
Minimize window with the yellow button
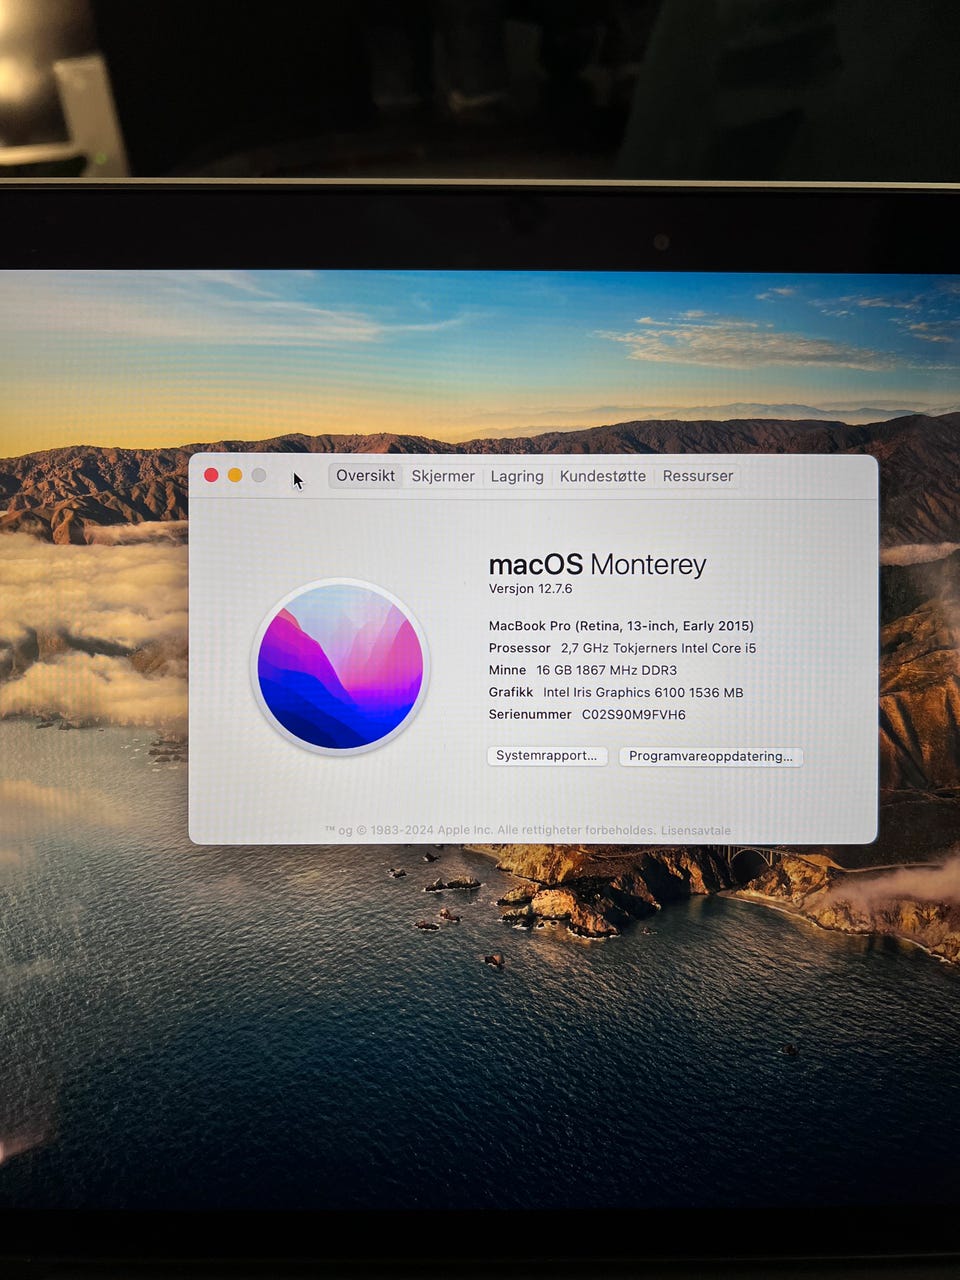pos(235,475)
